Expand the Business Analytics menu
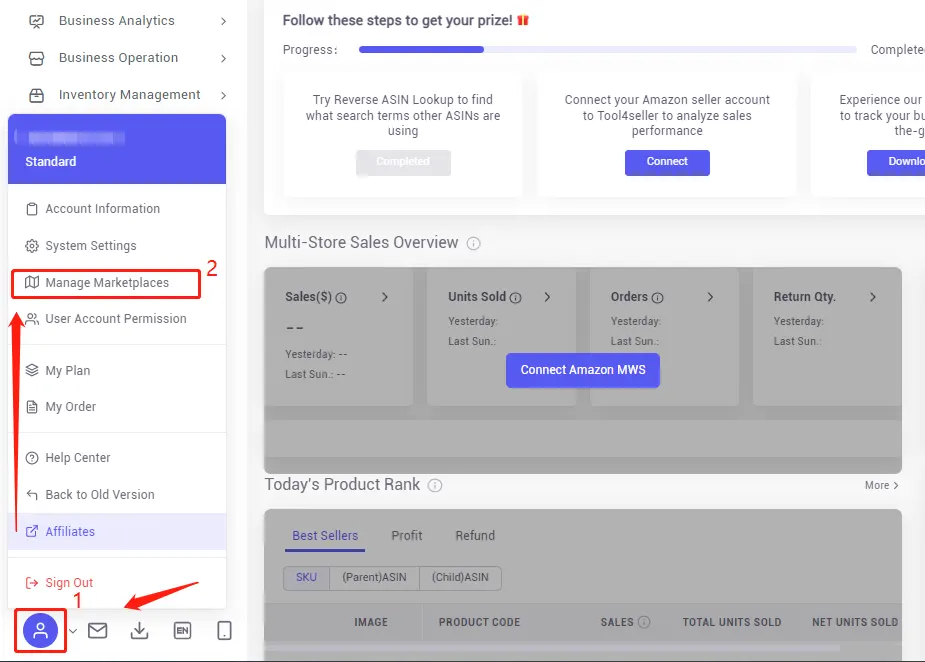This screenshot has height=662, width=925. pyautogui.click(x=116, y=20)
